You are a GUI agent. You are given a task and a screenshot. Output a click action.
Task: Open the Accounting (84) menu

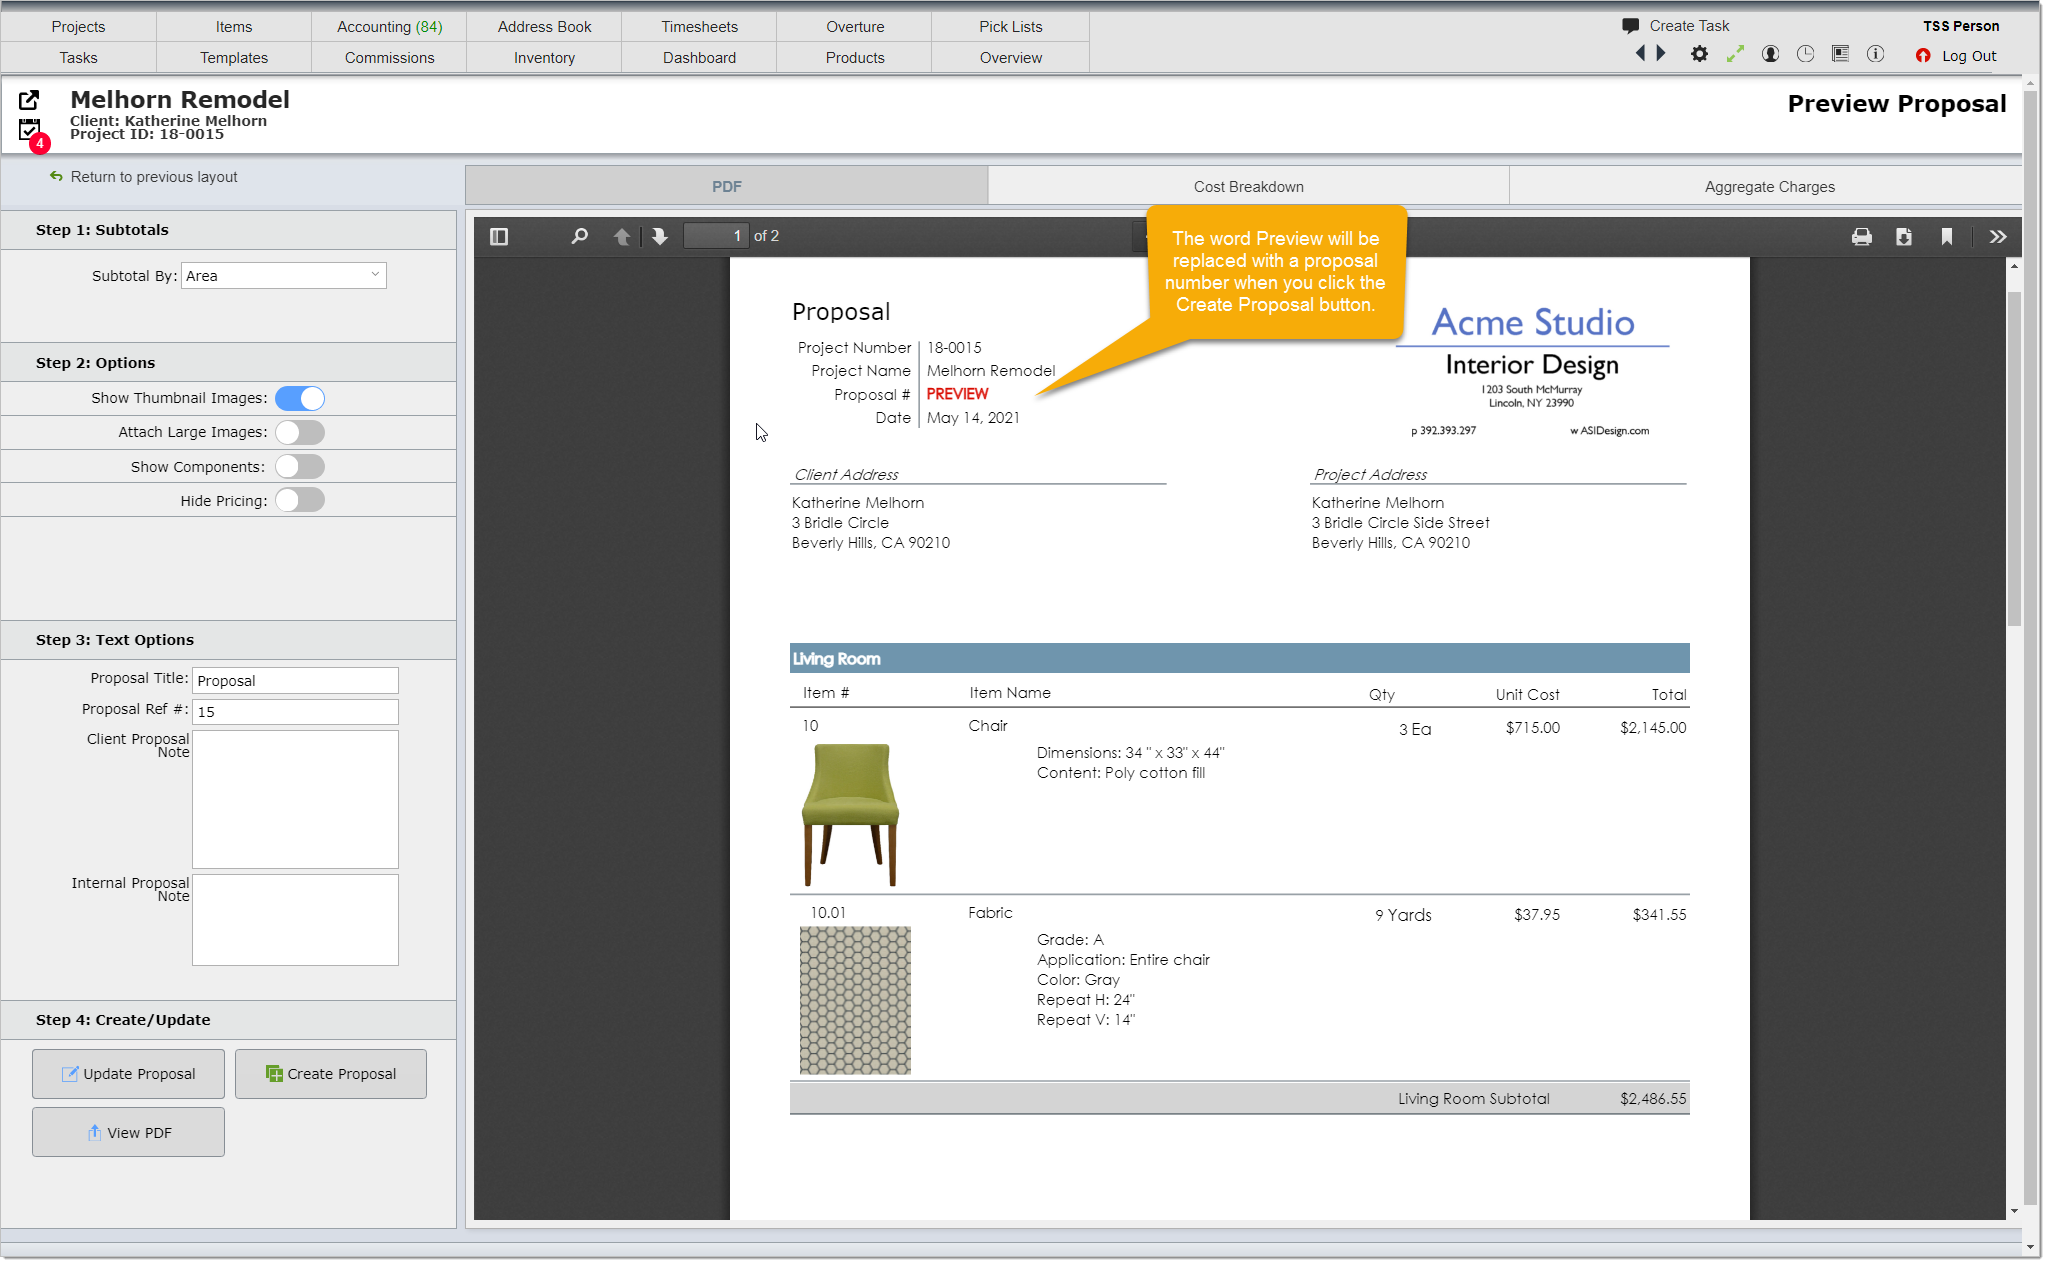(389, 26)
